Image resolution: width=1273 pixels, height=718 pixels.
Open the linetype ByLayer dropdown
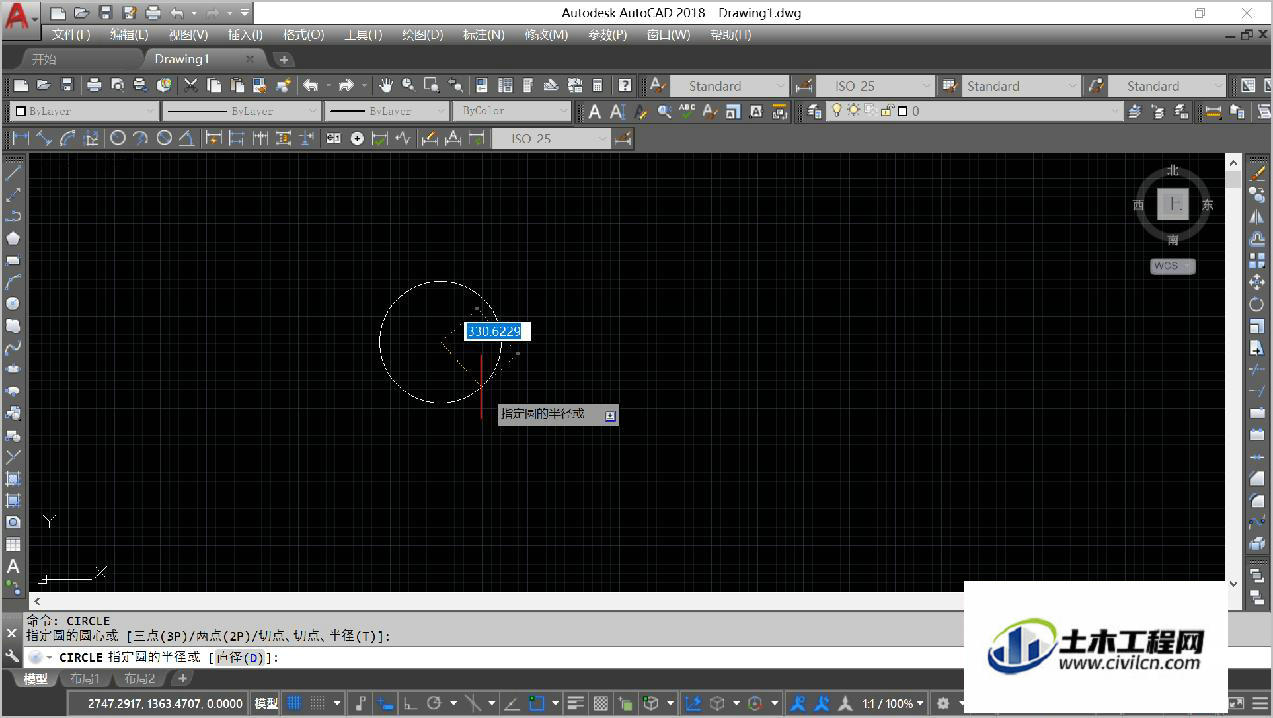(240, 111)
